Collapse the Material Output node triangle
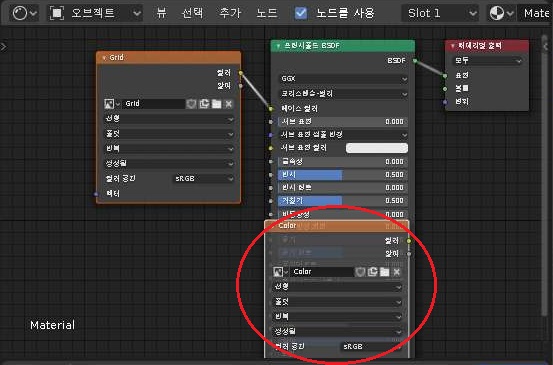The image size is (553, 365). (x=452, y=46)
